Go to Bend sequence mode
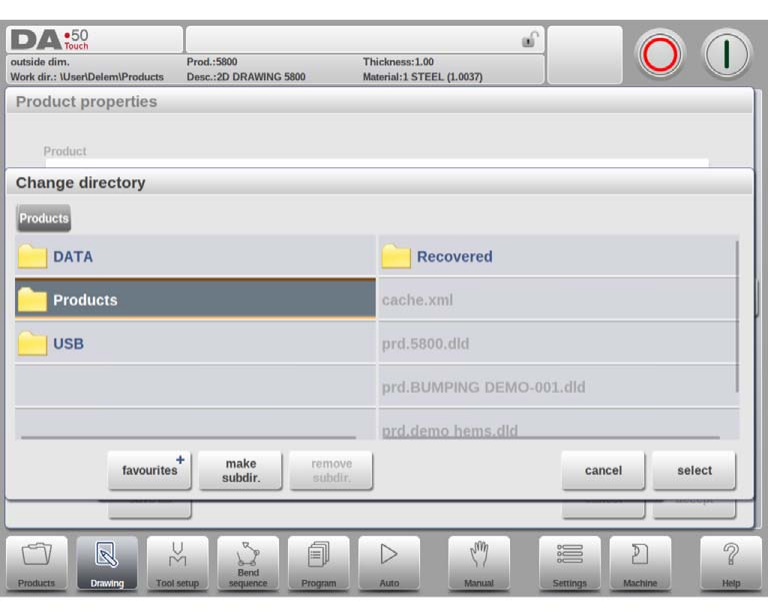This screenshot has width=768, height=615. coord(248,563)
